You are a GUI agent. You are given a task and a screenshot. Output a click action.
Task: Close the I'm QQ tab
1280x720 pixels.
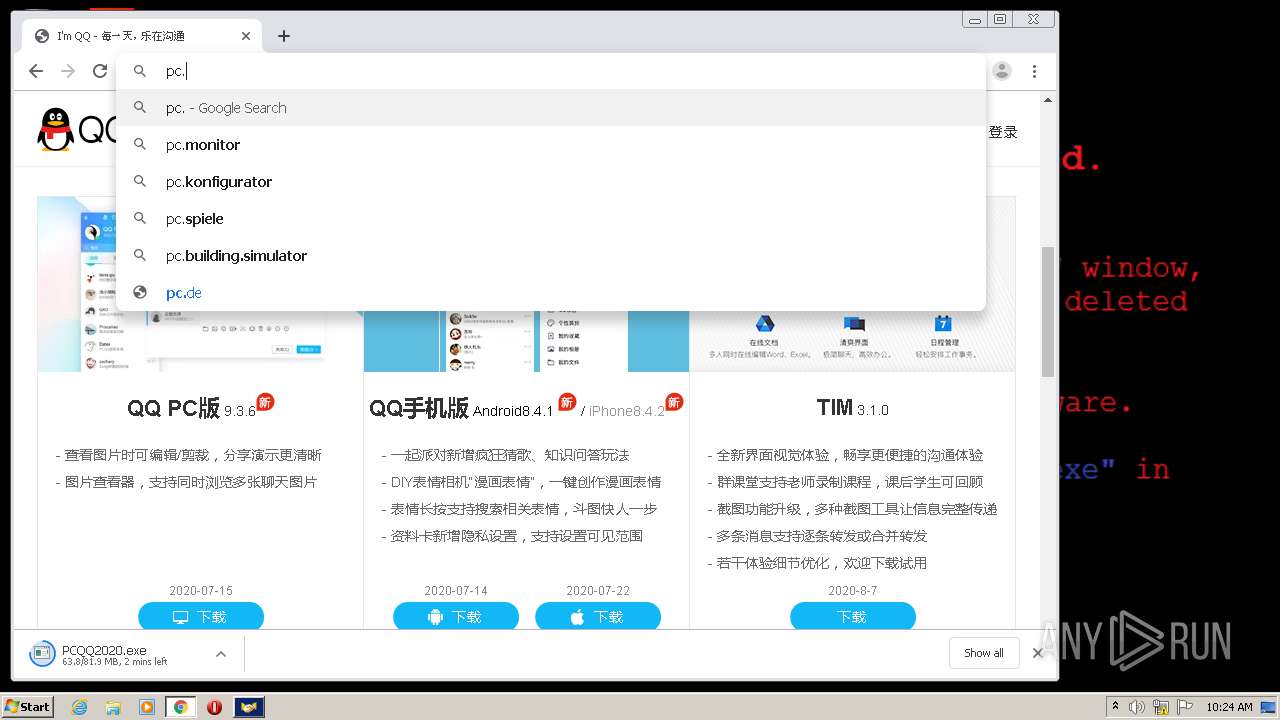coord(246,36)
